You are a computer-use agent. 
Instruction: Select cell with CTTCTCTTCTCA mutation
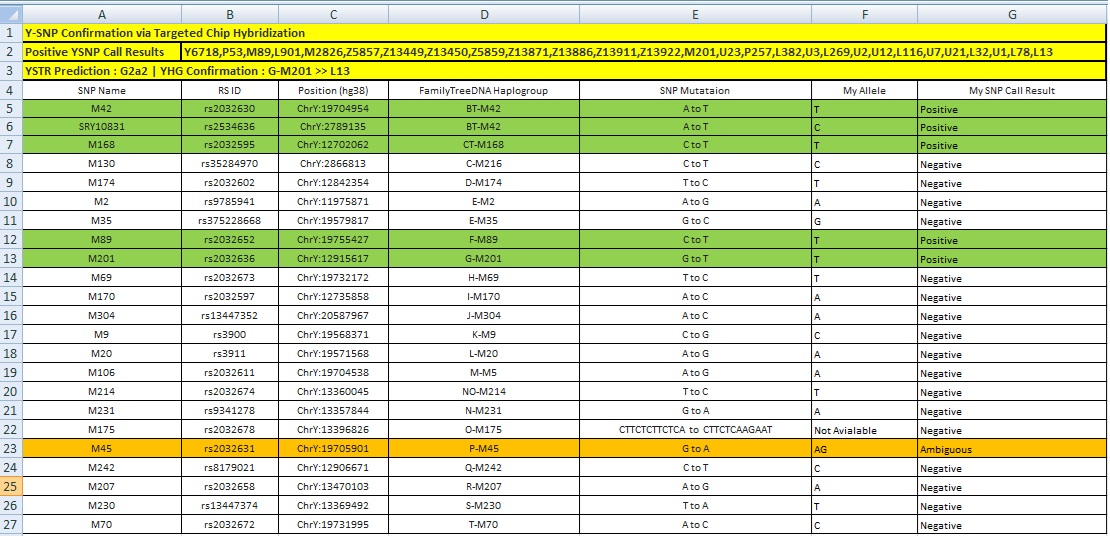[695, 430]
